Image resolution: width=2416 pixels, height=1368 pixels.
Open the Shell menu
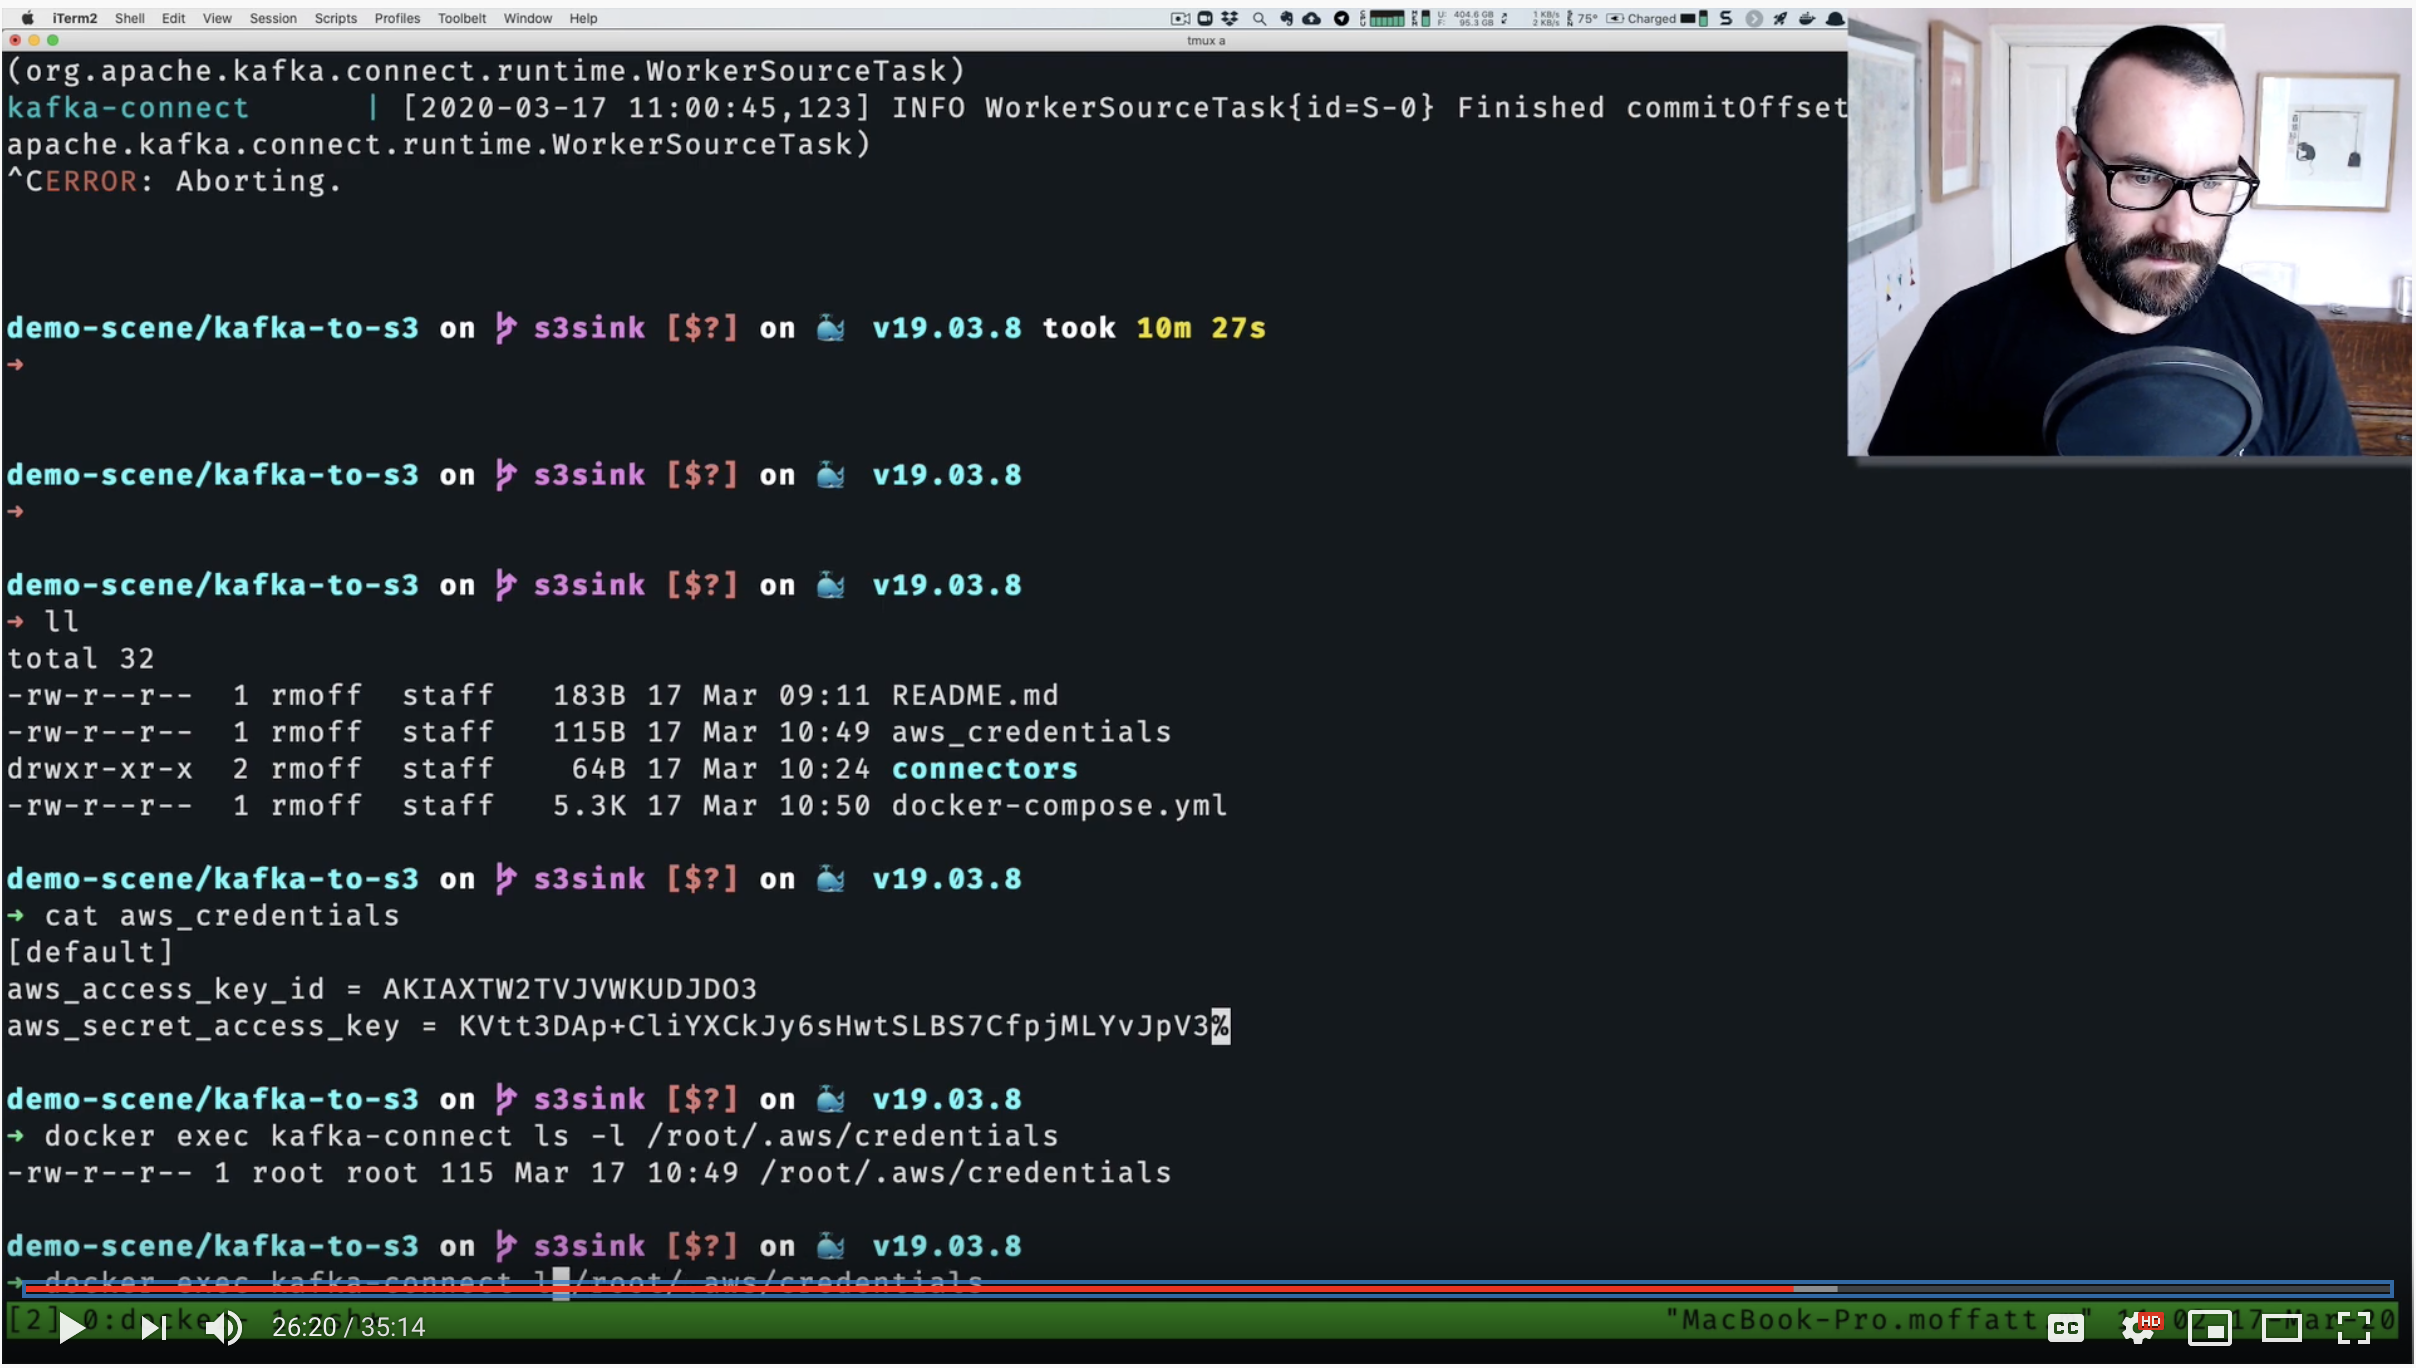click(130, 18)
